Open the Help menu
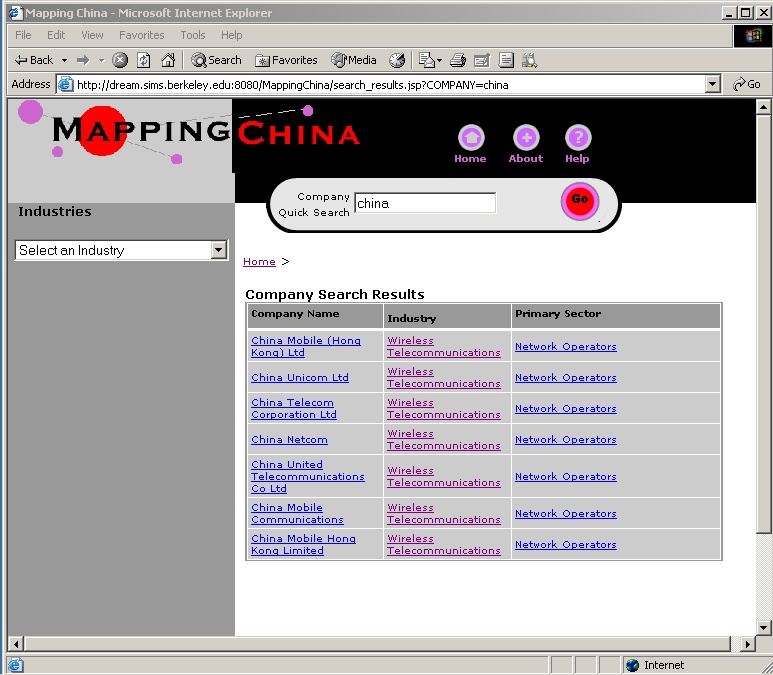The height and width of the screenshot is (675, 773). point(231,35)
